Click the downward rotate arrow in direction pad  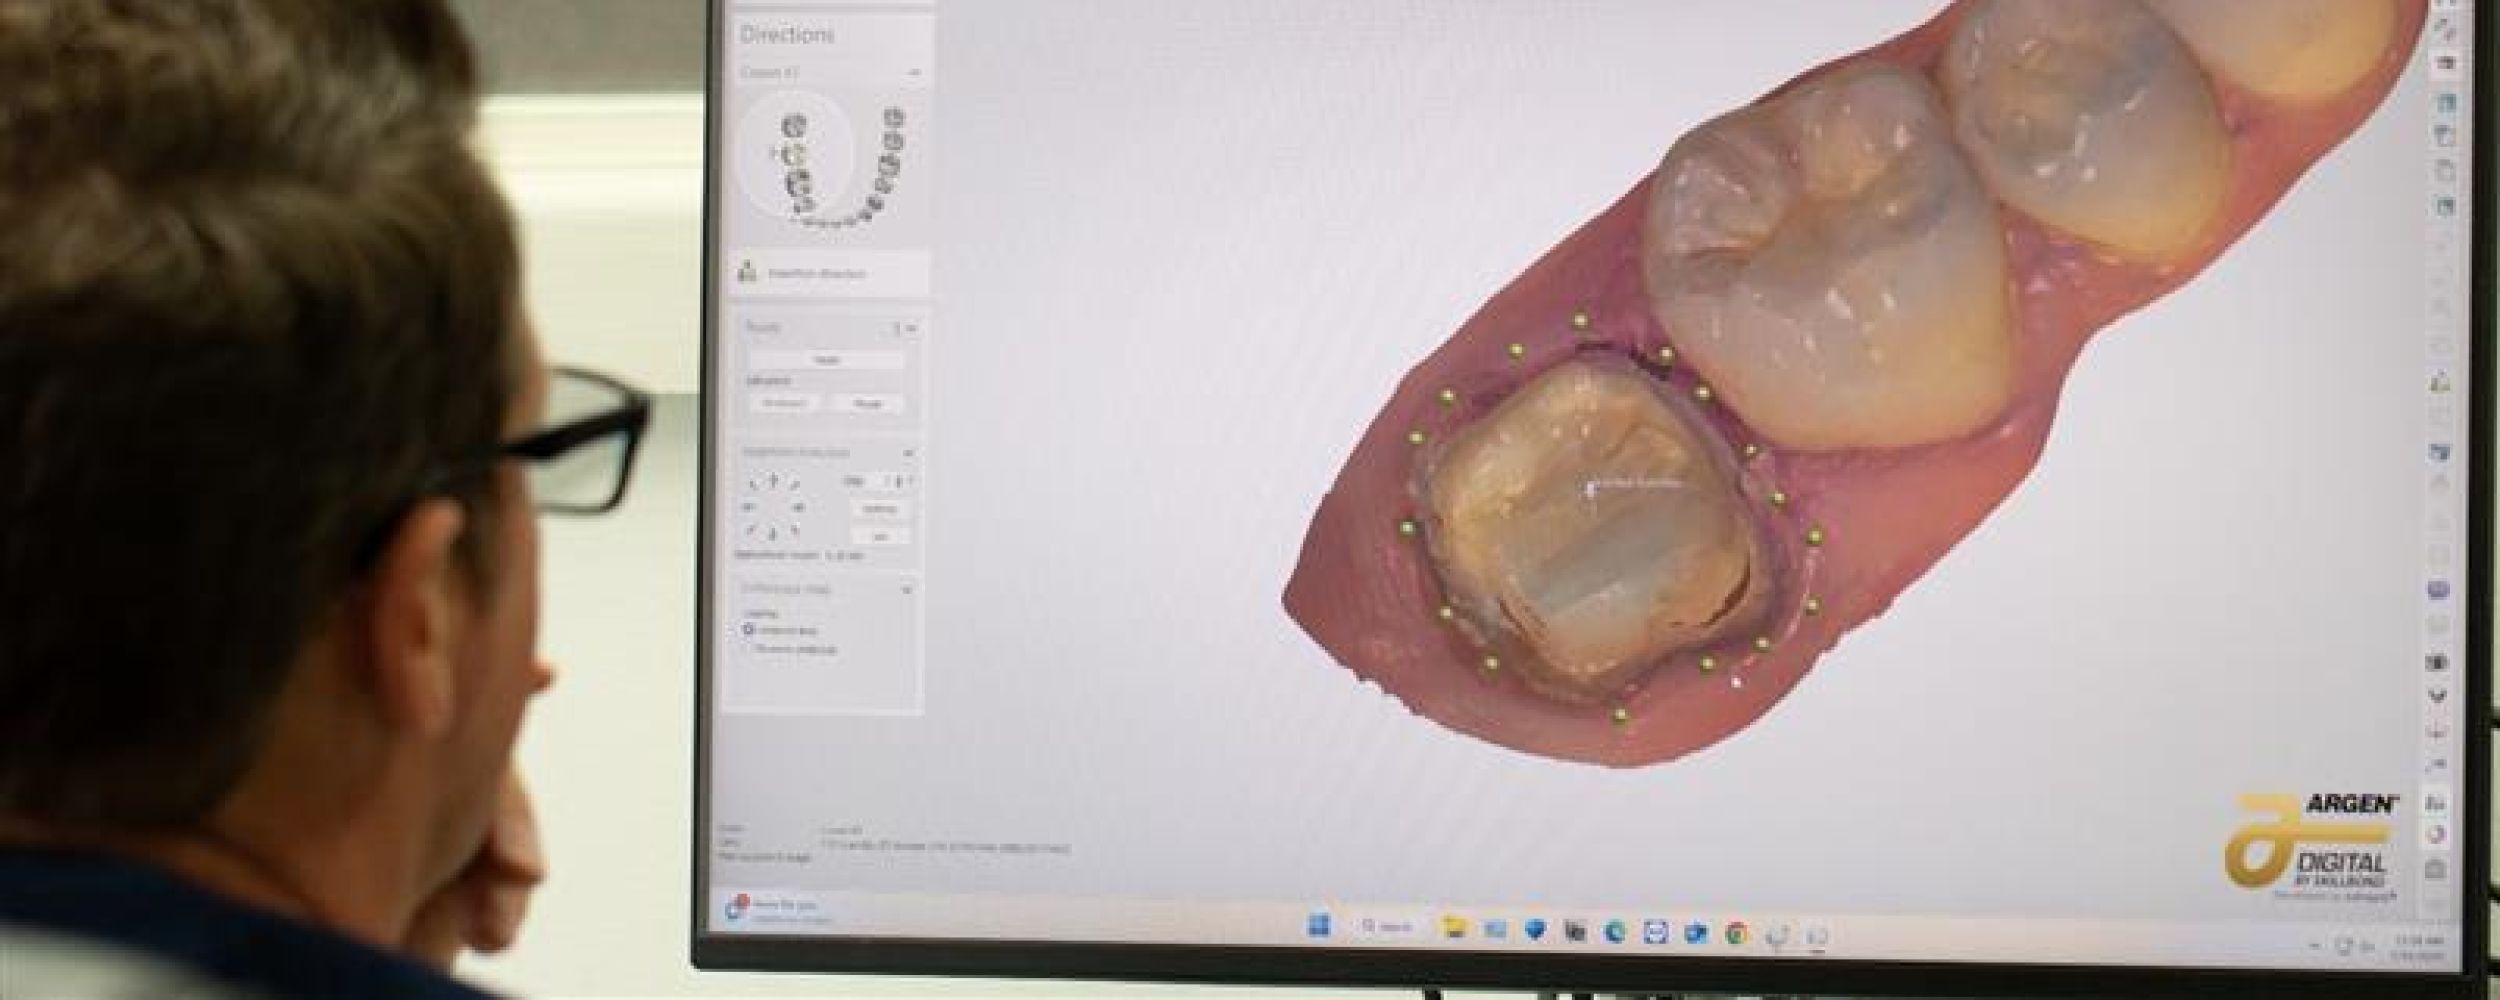[x=773, y=531]
